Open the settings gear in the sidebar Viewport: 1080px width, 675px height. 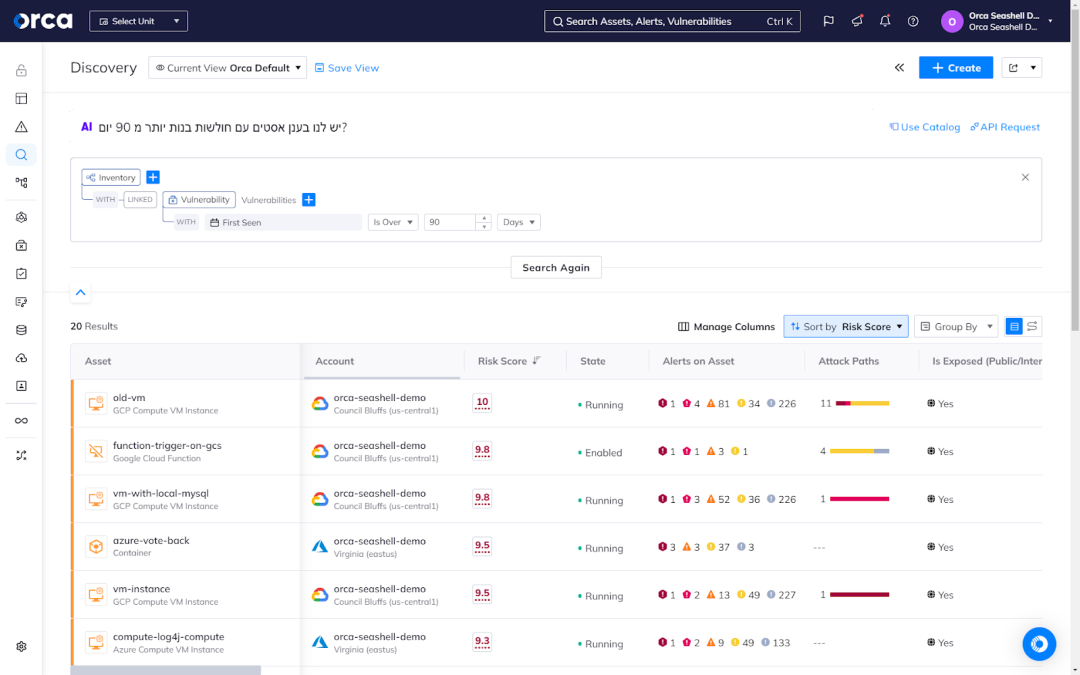21,647
